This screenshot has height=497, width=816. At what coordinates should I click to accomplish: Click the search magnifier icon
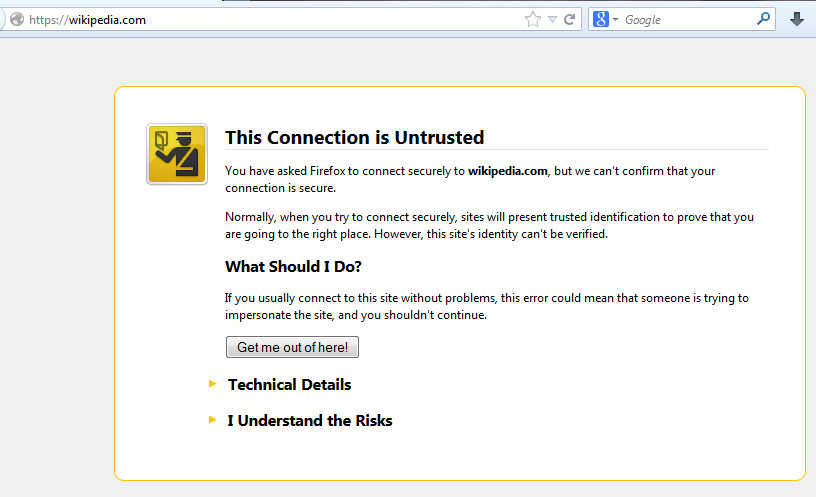(763, 19)
